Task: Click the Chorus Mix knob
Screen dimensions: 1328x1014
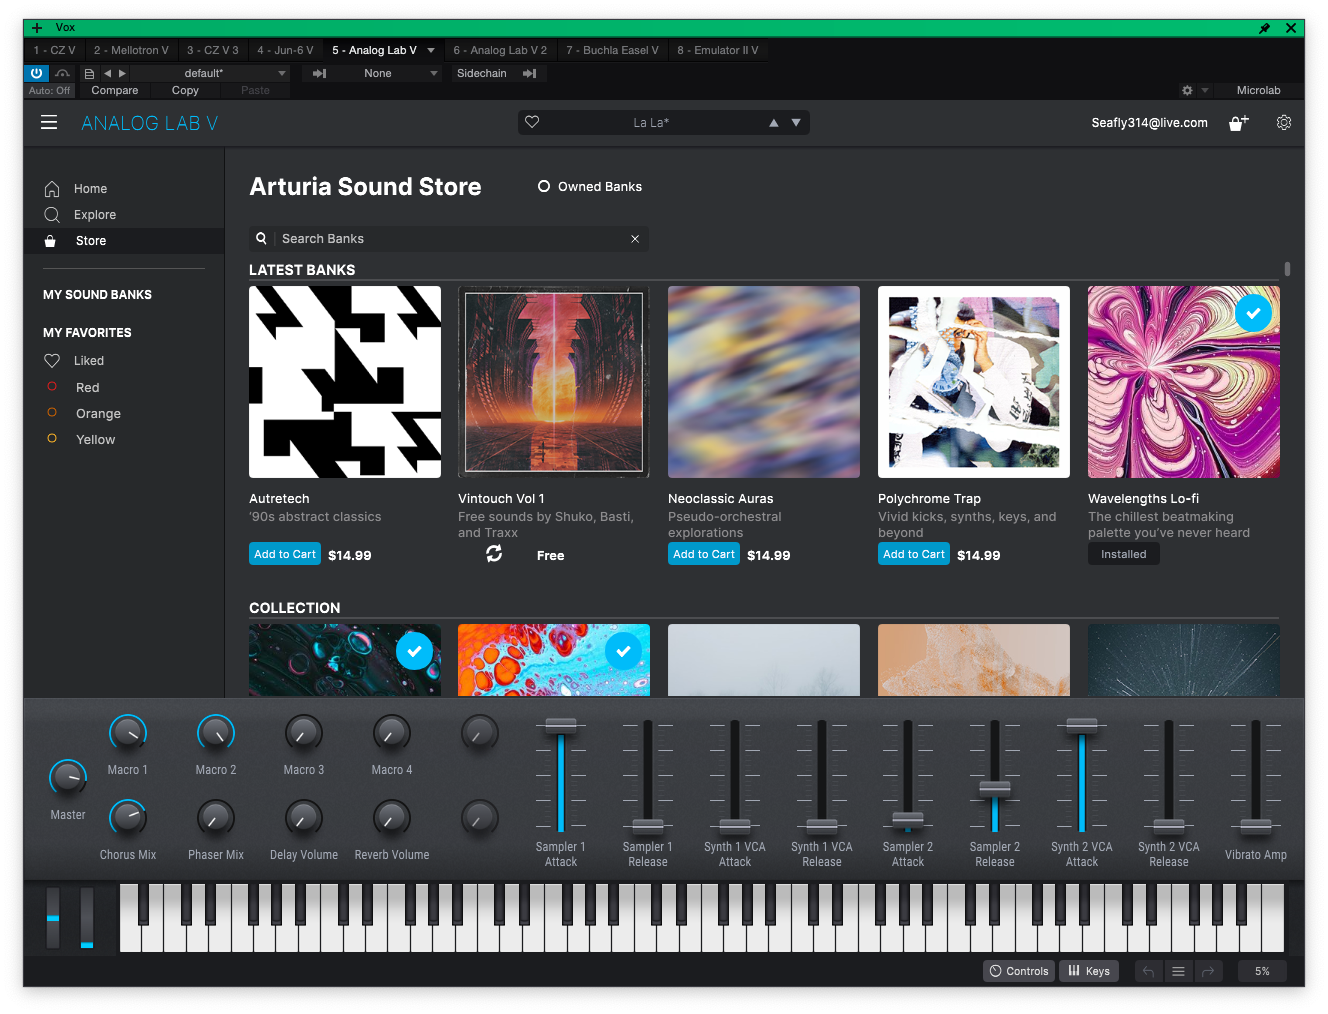Action: (x=128, y=818)
